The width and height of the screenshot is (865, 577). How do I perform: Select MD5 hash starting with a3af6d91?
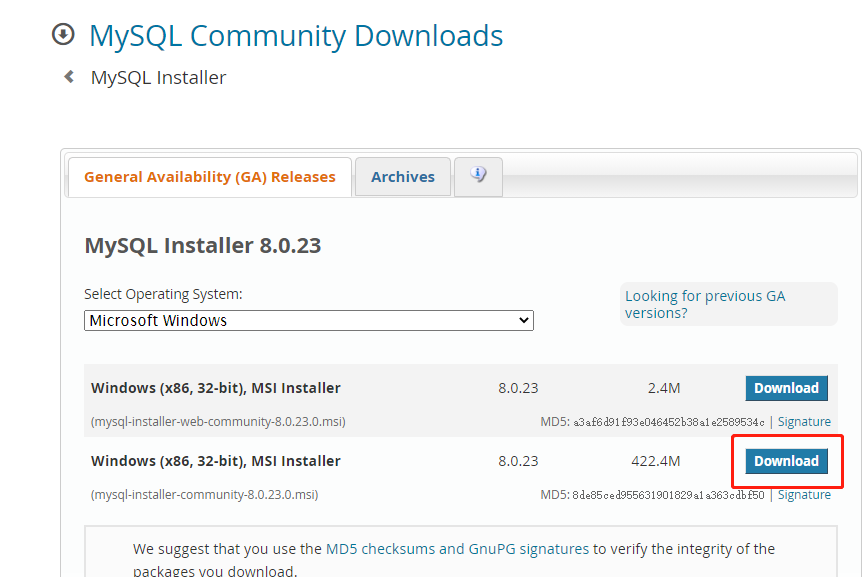[669, 423]
